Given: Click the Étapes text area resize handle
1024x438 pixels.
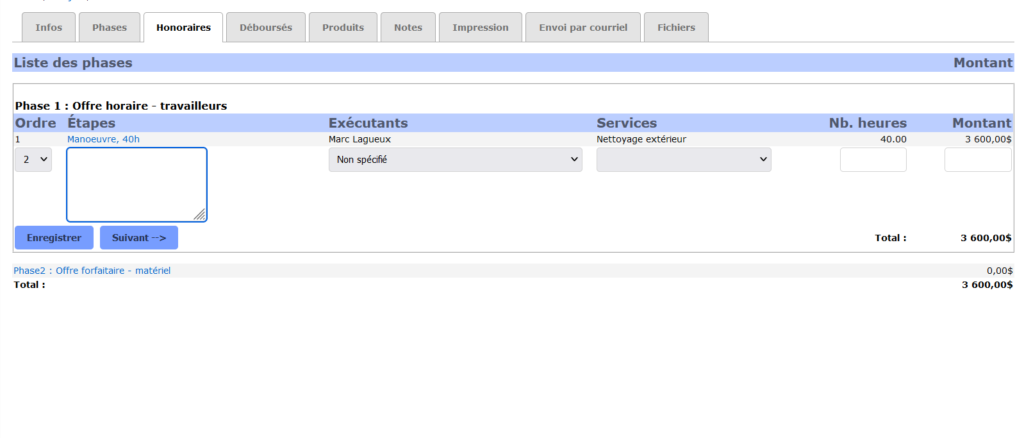Looking at the screenshot, I should tap(200, 214).
